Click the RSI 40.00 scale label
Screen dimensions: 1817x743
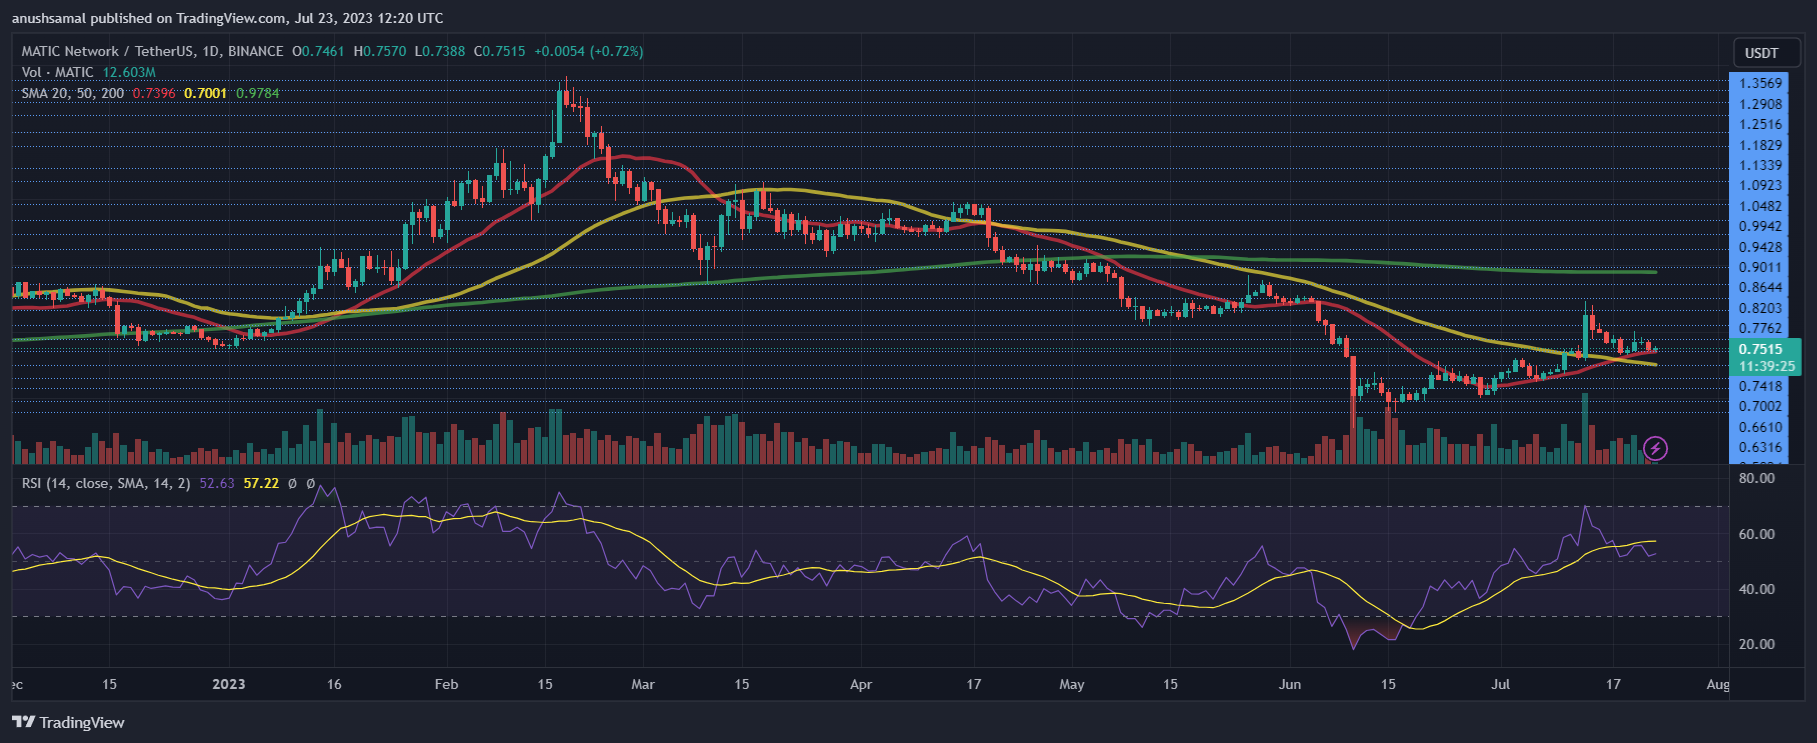1757,589
